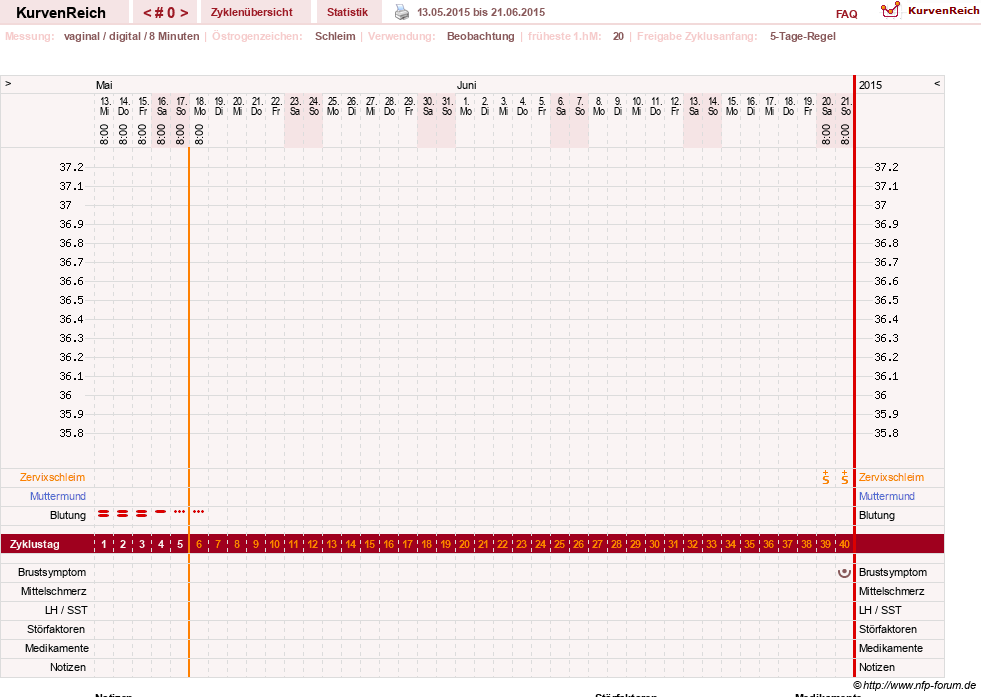Screen dimensions: 981x697
Task: Open the KurvenReich link at top right
Action: tap(943, 11)
